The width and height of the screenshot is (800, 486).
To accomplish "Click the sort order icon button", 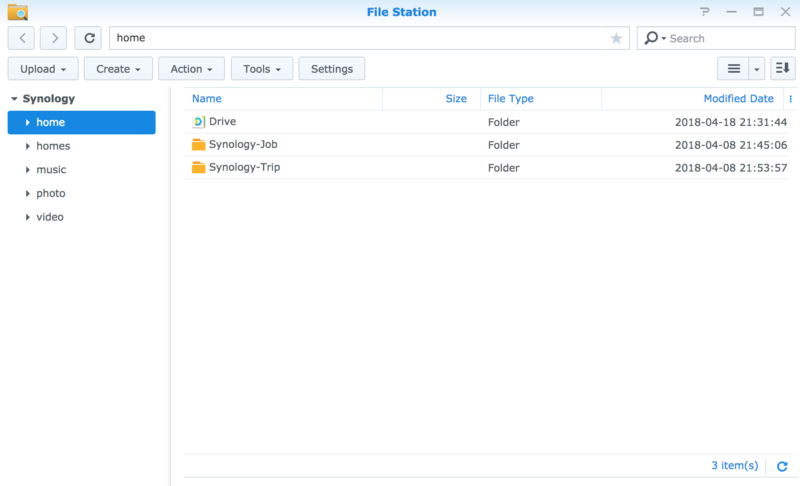I will 783,68.
